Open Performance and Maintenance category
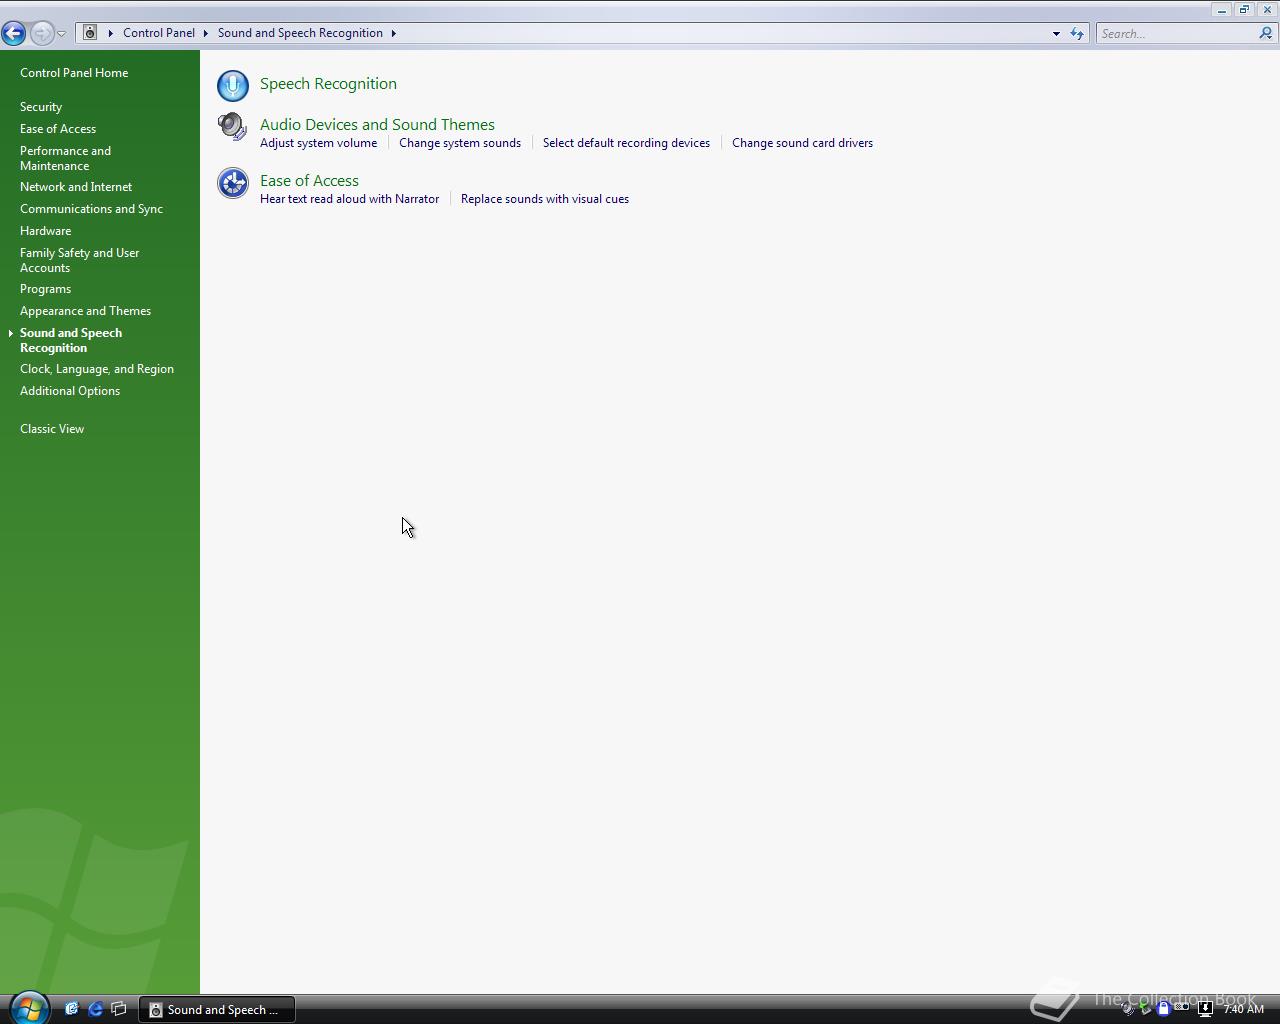Viewport: 1280px width, 1024px height. [x=65, y=158]
